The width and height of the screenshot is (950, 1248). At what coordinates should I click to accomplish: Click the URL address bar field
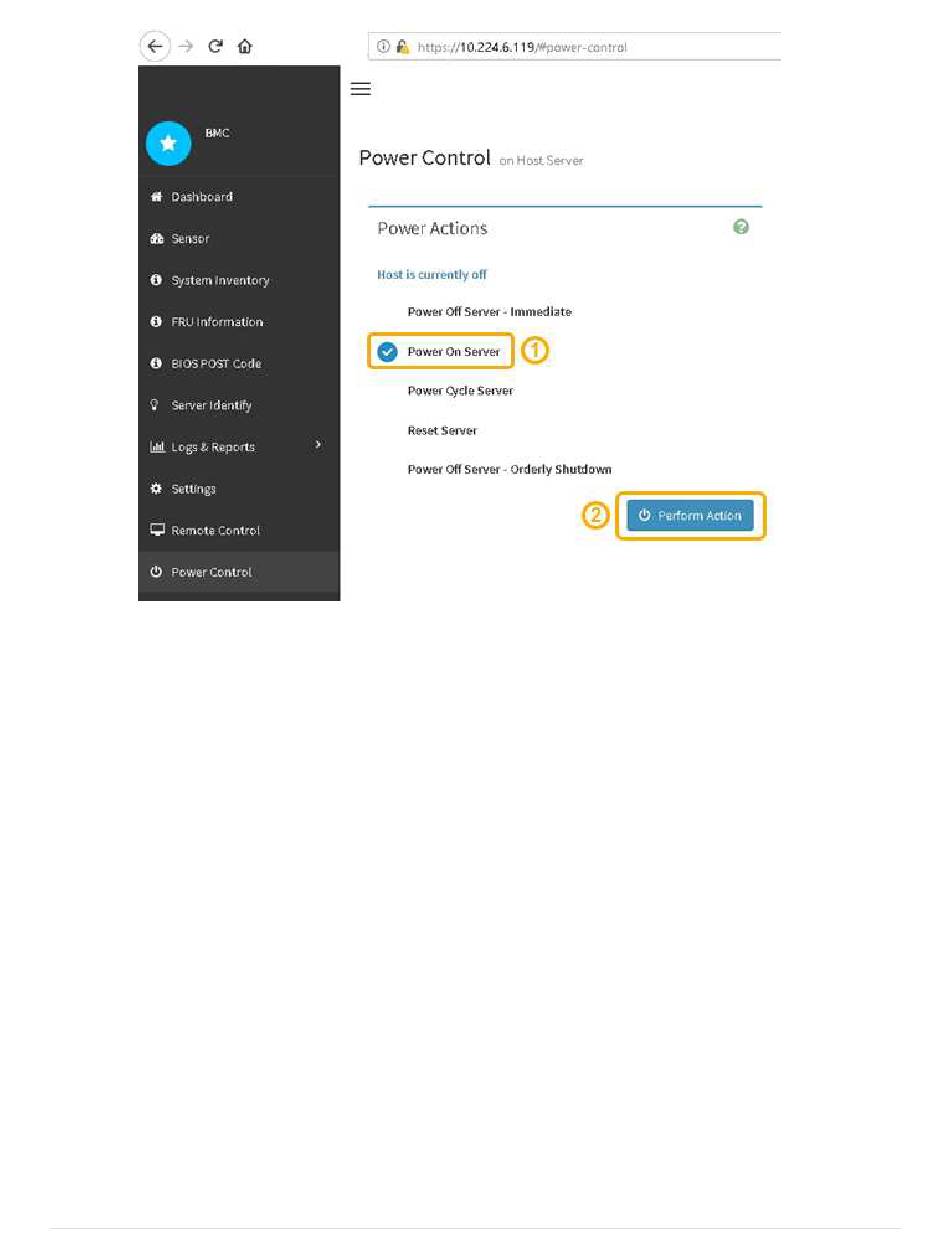pos(575,47)
